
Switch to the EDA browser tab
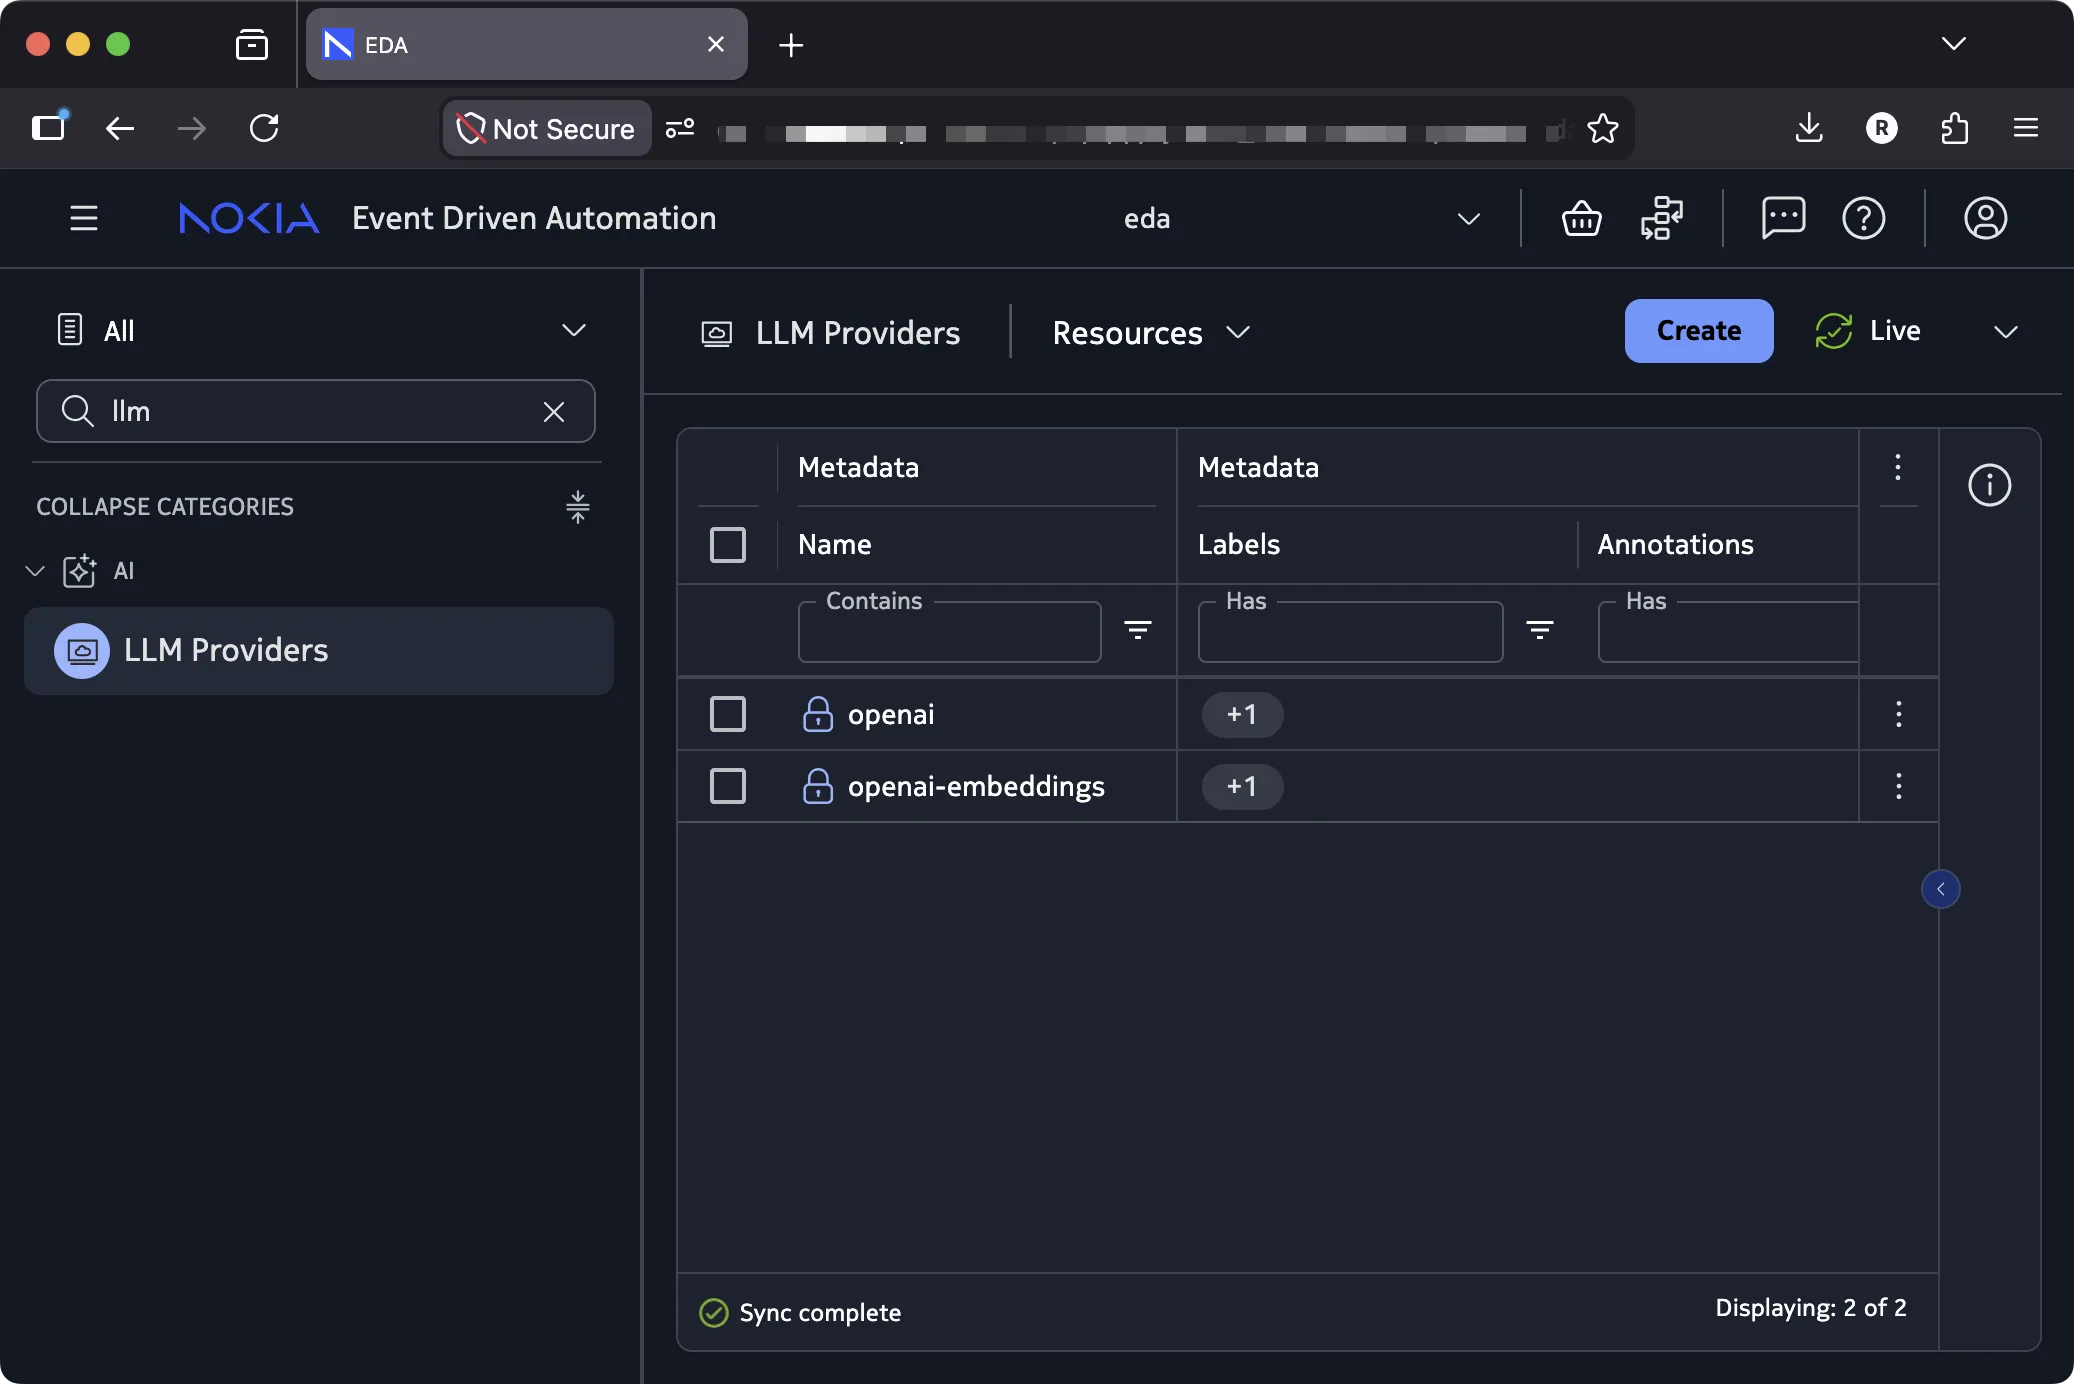[x=526, y=45]
